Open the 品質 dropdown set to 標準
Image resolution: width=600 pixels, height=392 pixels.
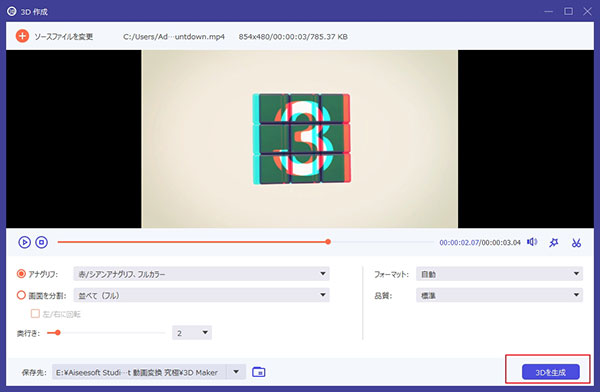pyautogui.click(x=499, y=295)
